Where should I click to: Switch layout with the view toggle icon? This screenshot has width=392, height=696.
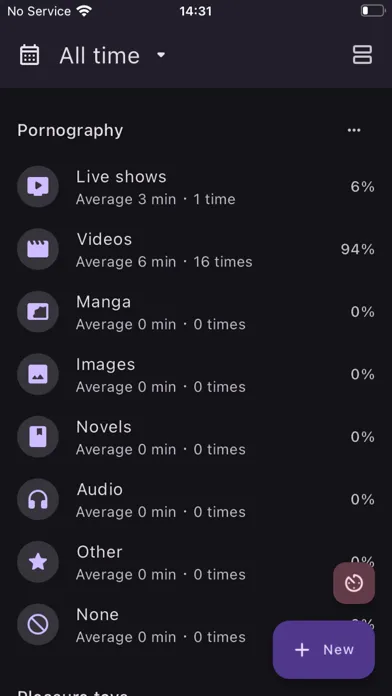tap(362, 55)
